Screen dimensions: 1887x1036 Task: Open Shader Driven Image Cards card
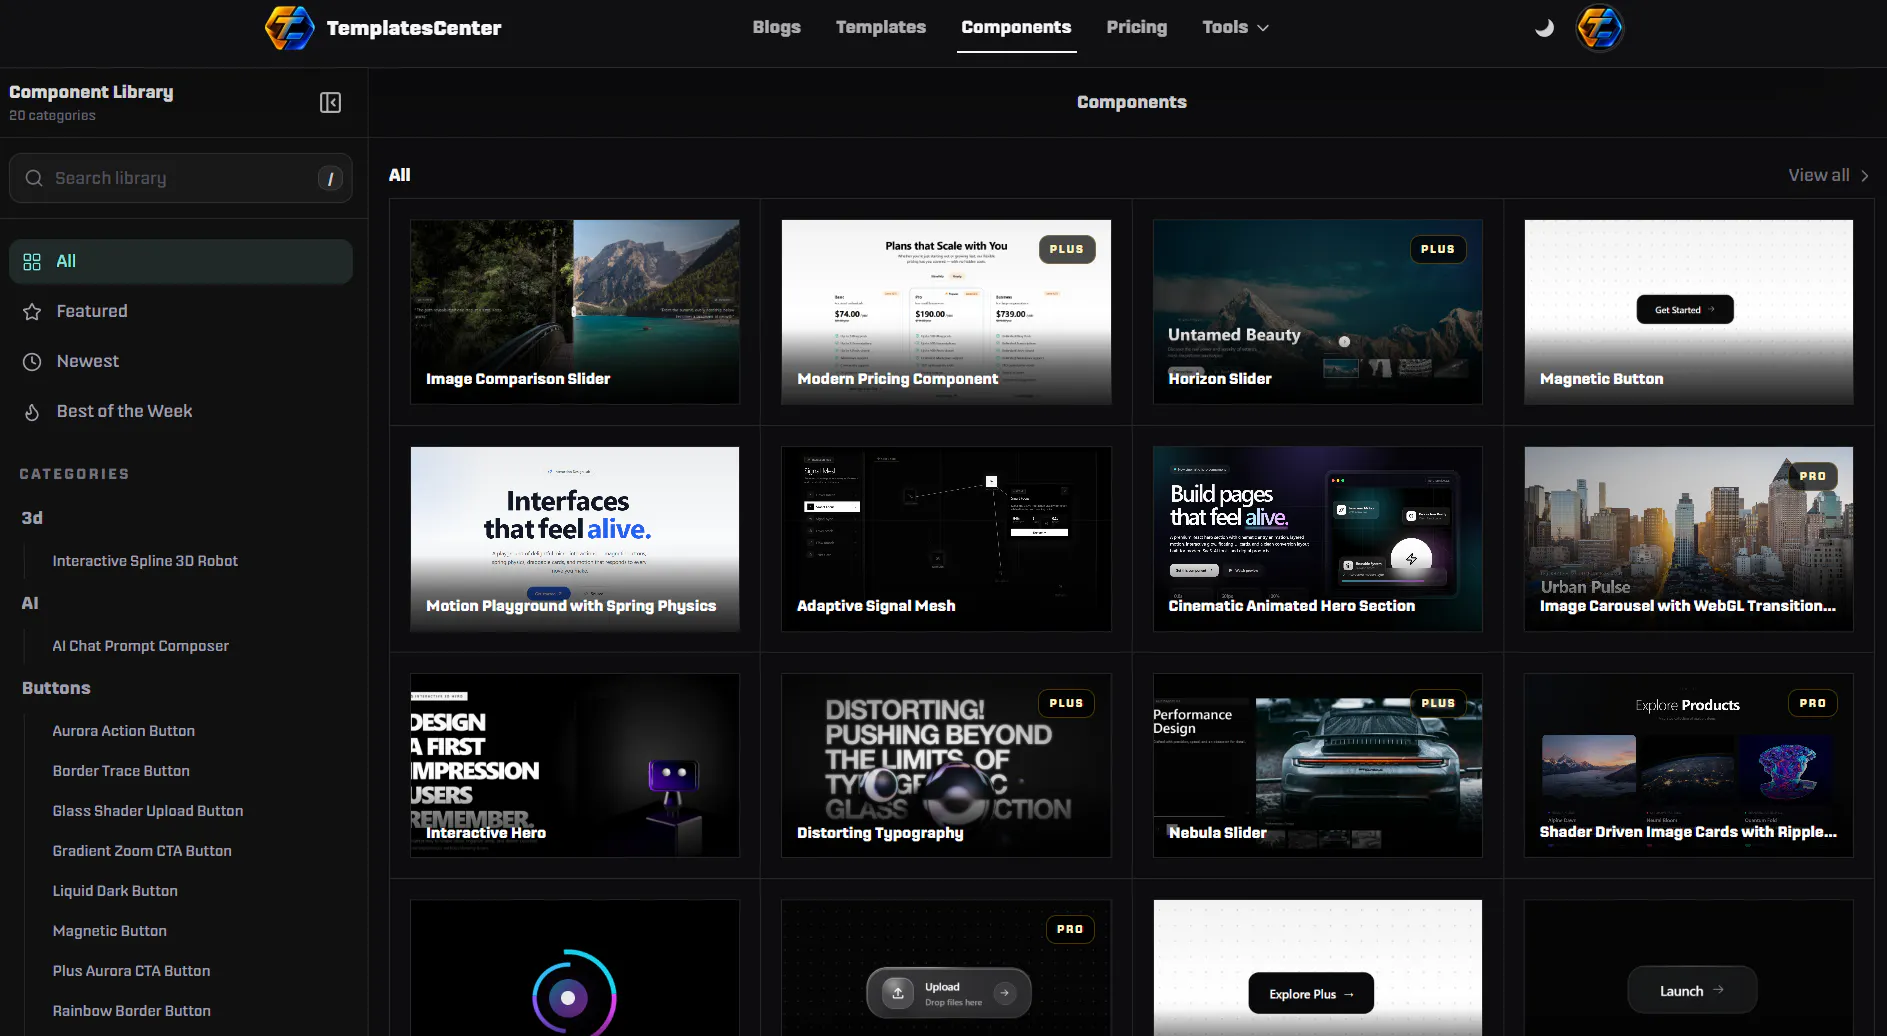[x=1689, y=765]
